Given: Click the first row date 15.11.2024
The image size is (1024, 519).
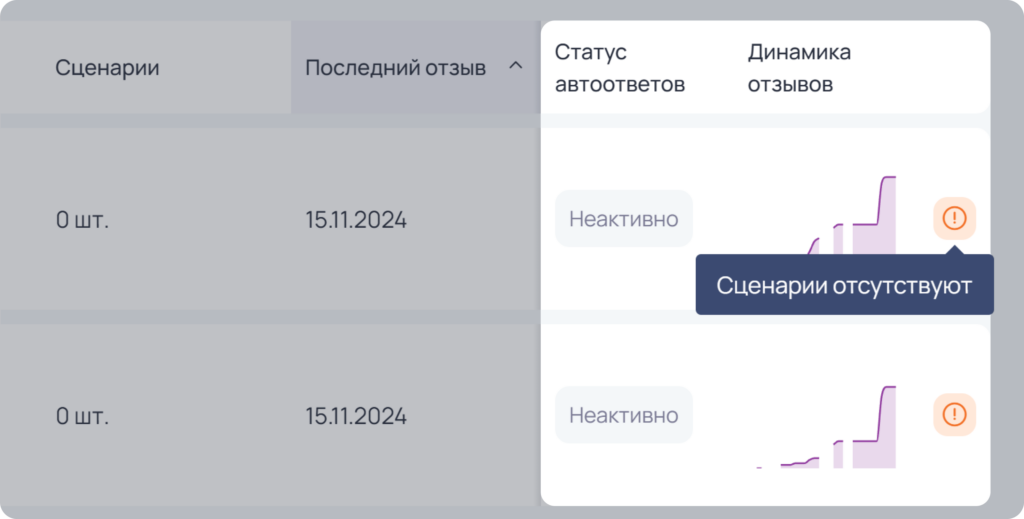Looking at the screenshot, I should (x=356, y=220).
